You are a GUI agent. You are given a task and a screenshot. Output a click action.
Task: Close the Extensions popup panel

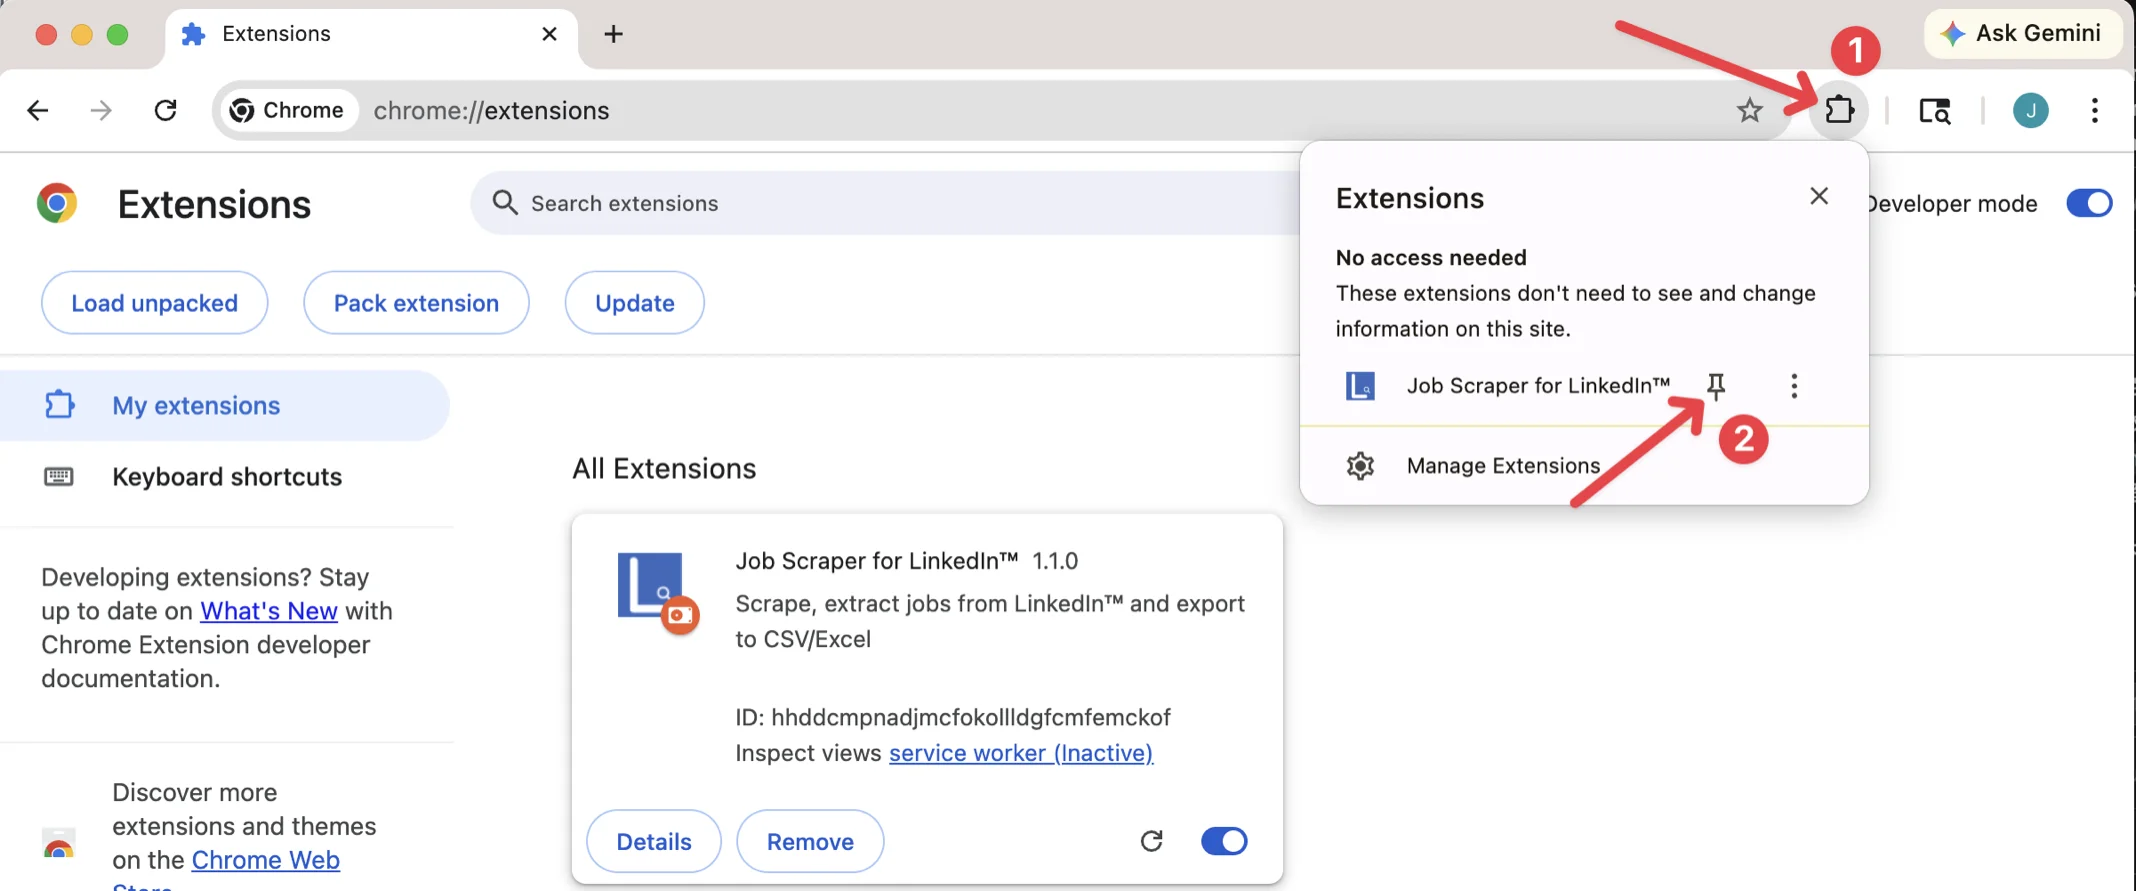[x=1818, y=196]
